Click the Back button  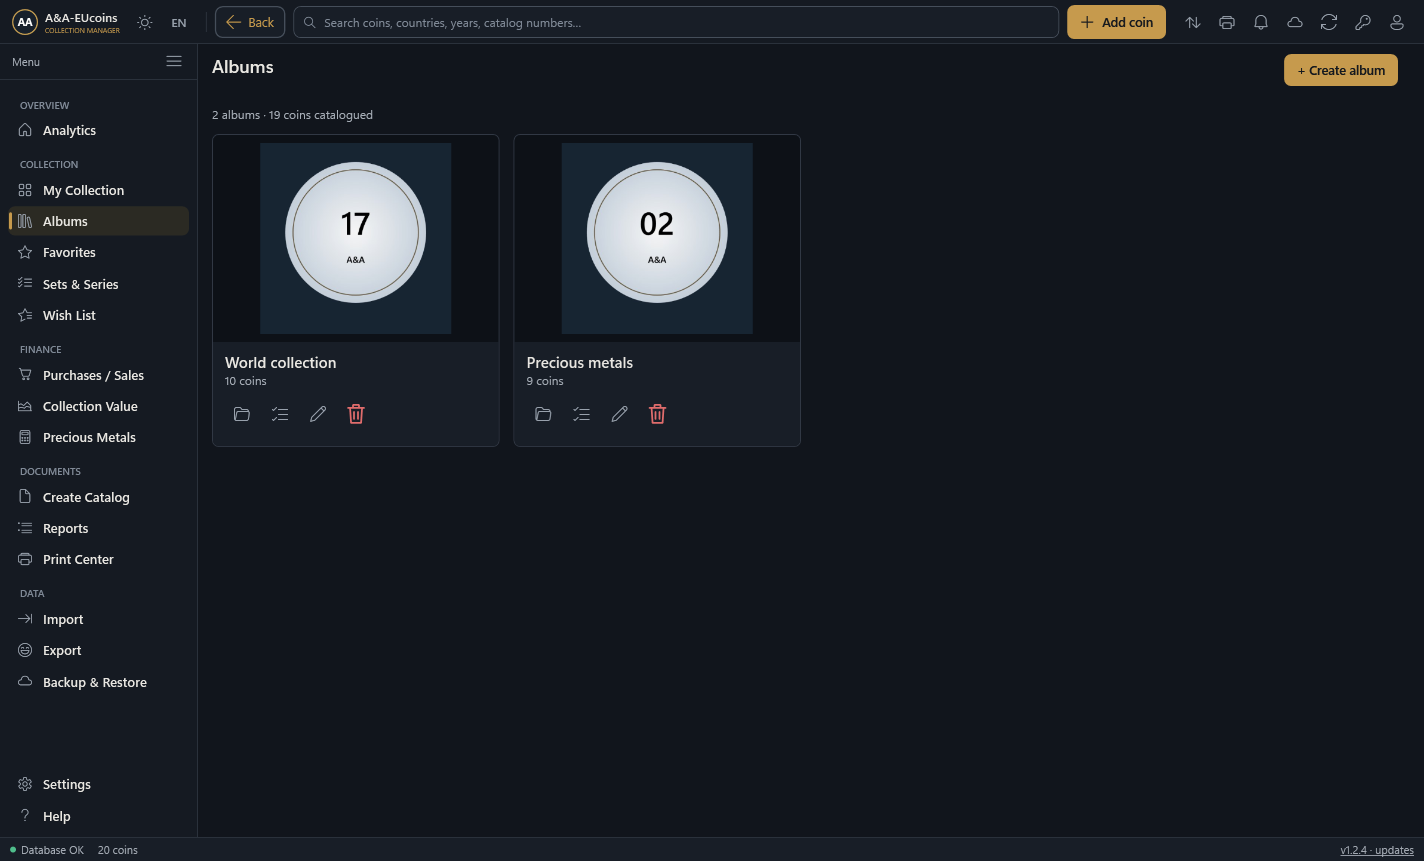coord(250,22)
